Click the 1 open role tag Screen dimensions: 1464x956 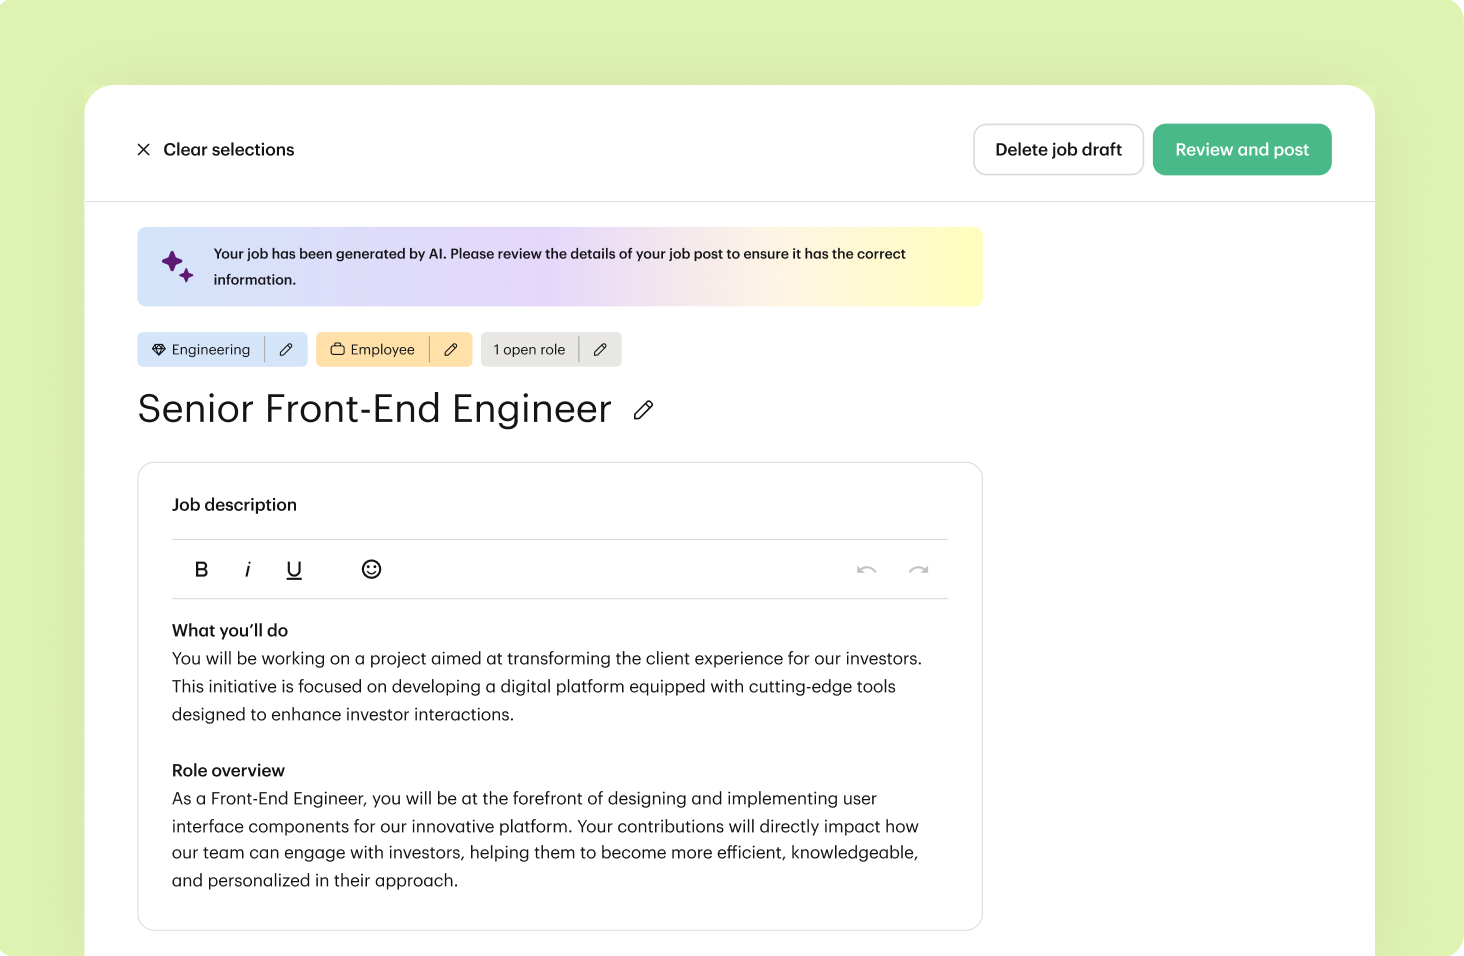pos(529,350)
